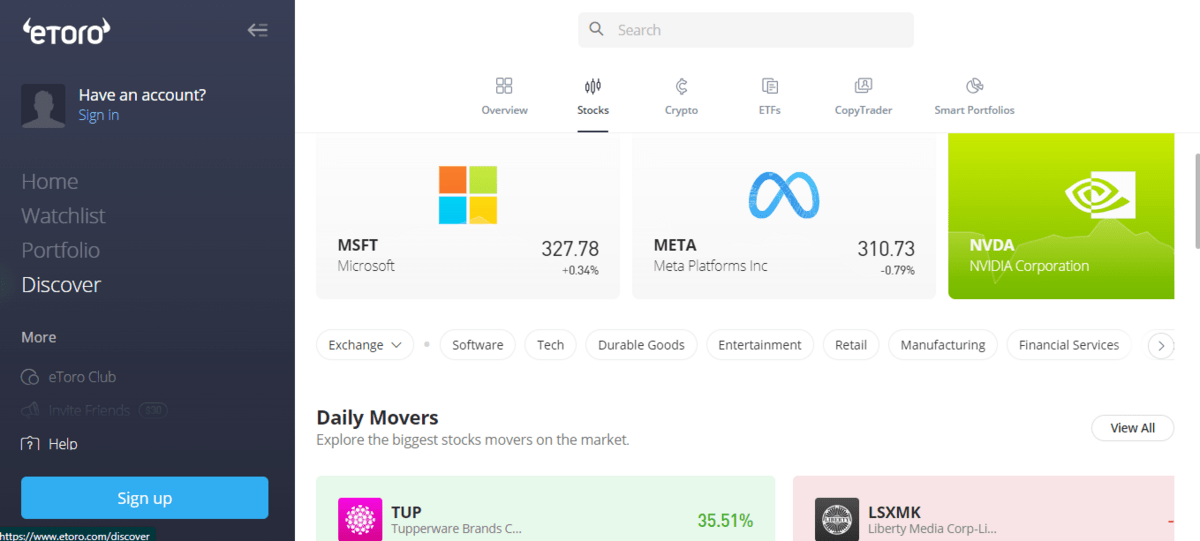This screenshot has width=1200, height=541.
Task: Click the Help question mark icon
Action: pyautogui.click(x=30, y=443)
